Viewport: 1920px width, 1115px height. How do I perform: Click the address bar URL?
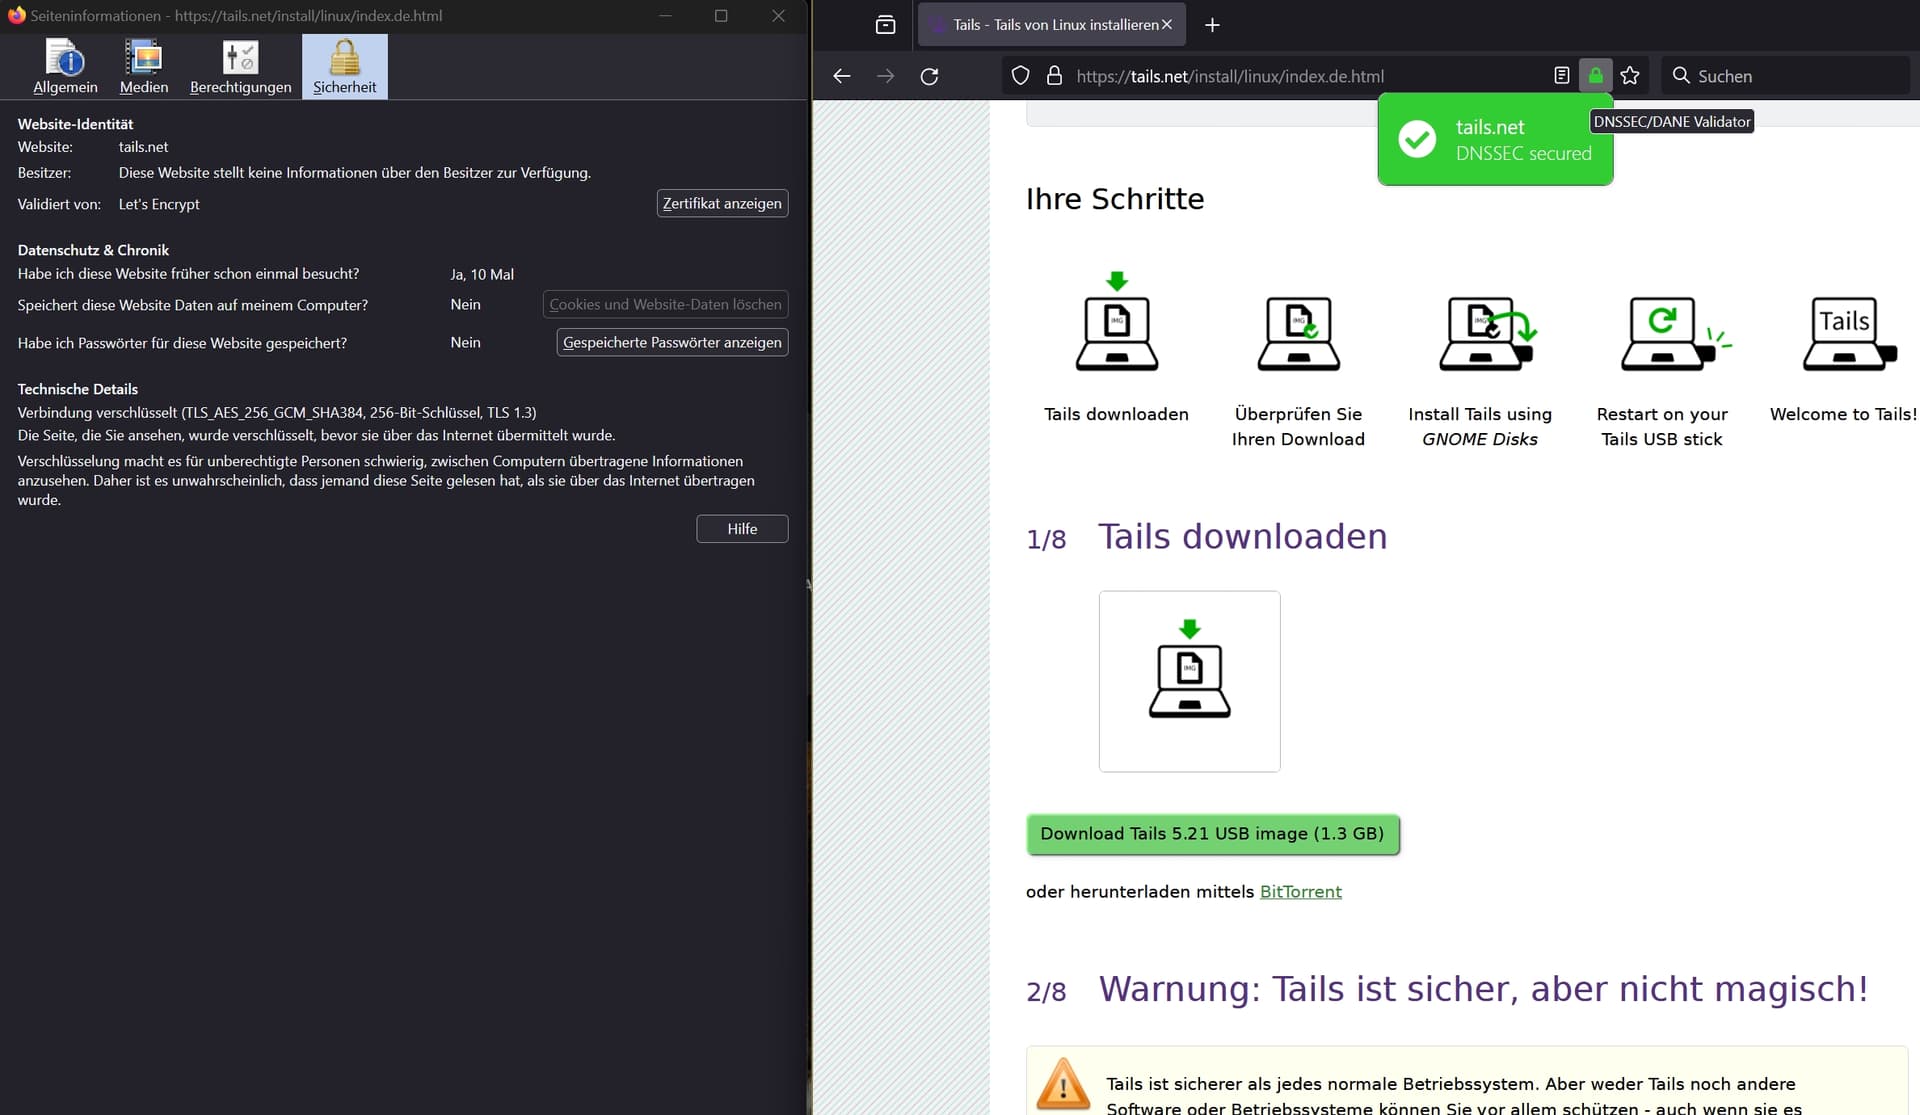(1230, 76)
